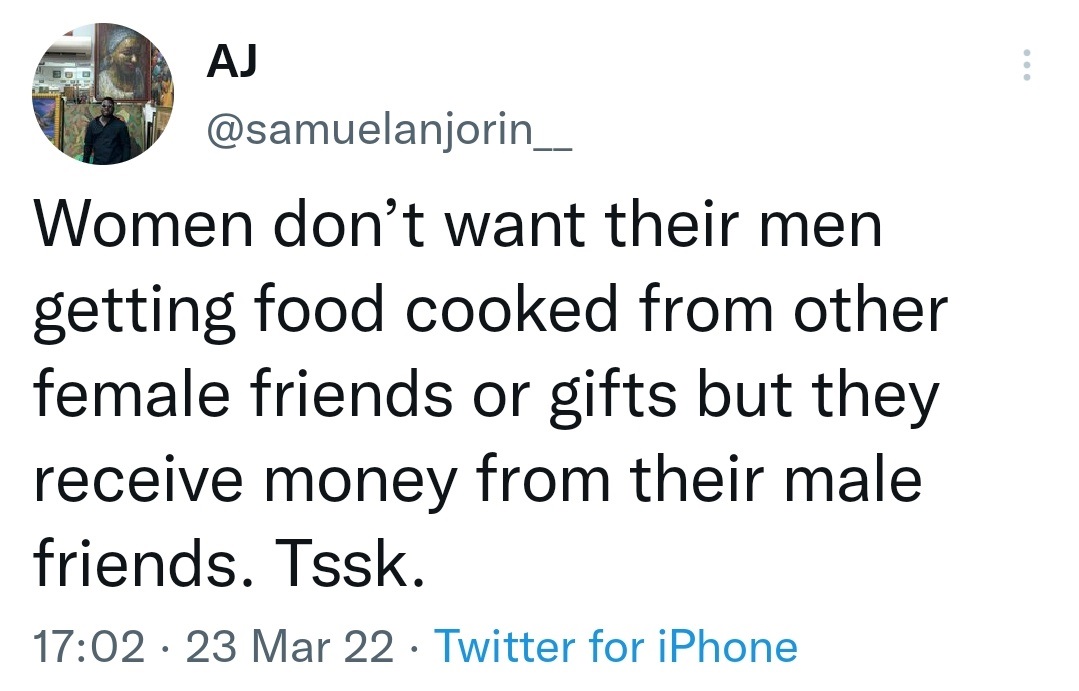Click the word iPhone in the source label
This screenshot has width=1079, height=691.
726,647
